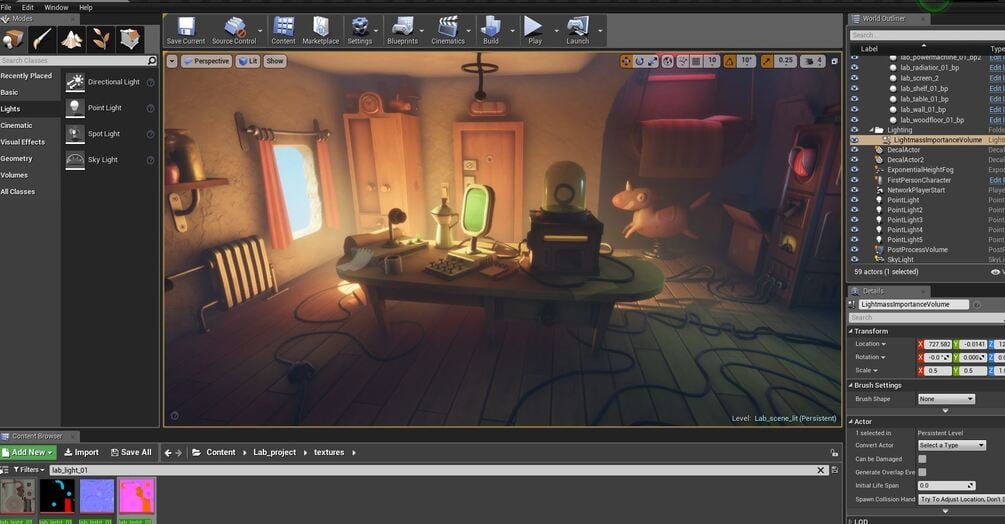Image resolution: width=1005 pixels, height=524 pixels.
Task: Select FirstPersonCharacter in World Outliner
Action: pyautogui.click(x=918, y=180)
